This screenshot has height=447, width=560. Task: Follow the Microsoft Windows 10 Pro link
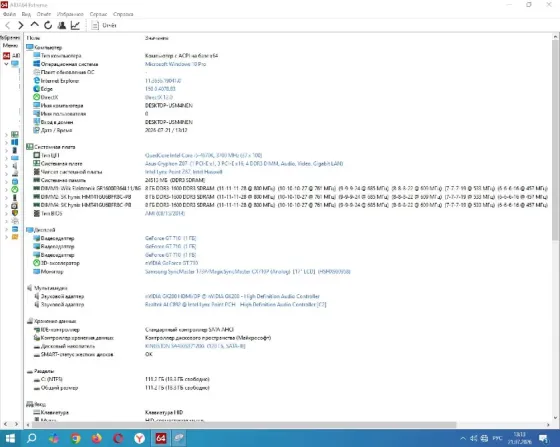(175, 64)
